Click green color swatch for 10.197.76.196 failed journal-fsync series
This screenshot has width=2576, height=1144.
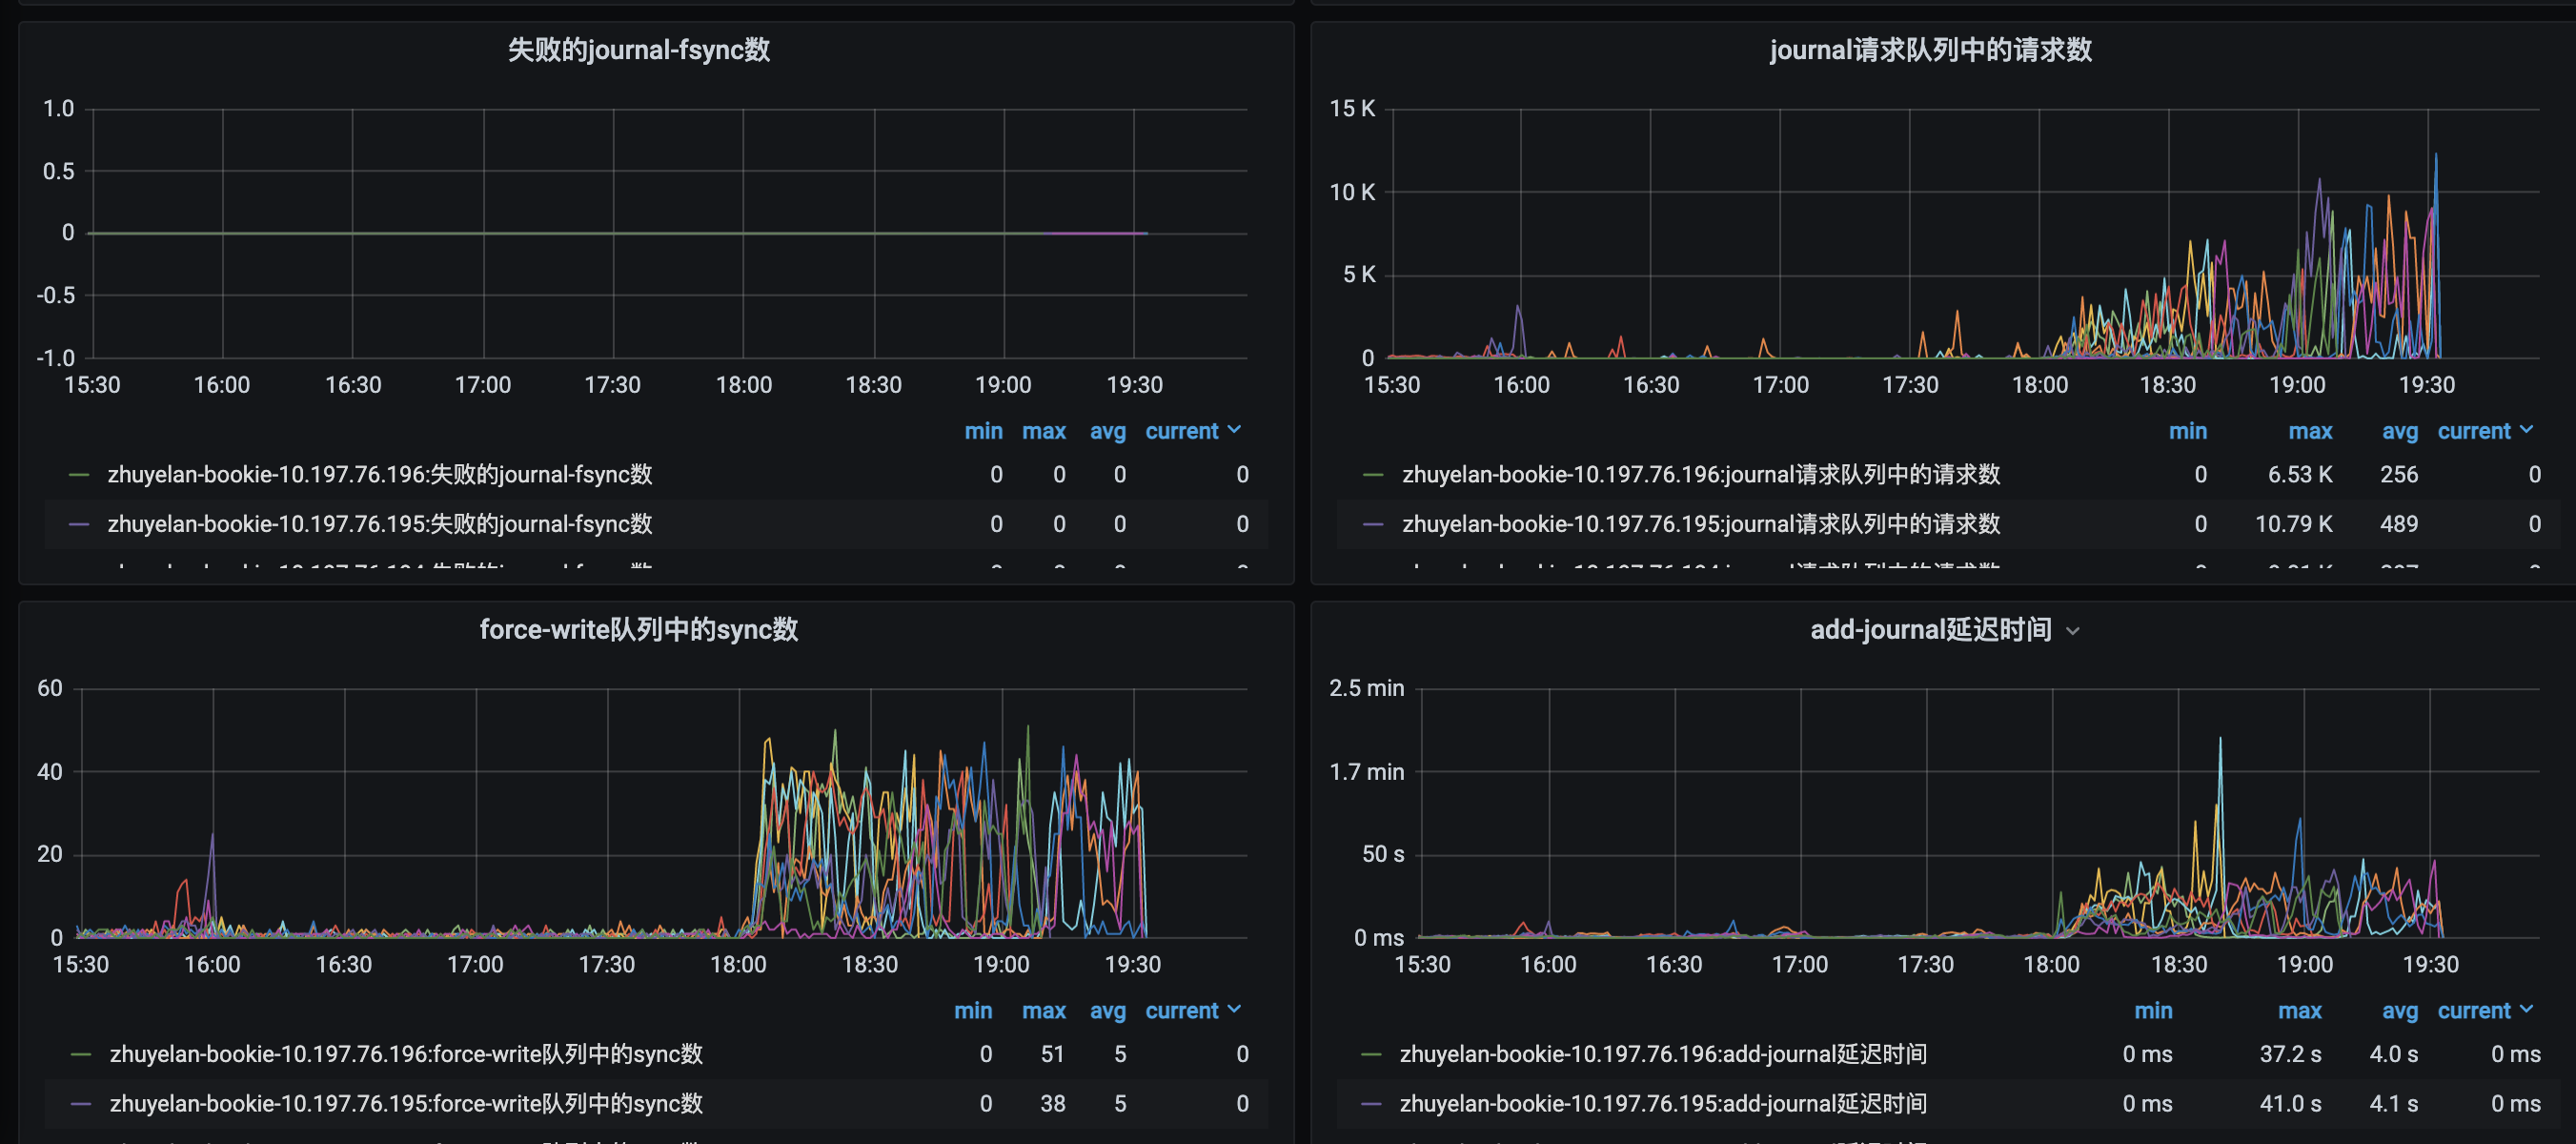[79, 475]
